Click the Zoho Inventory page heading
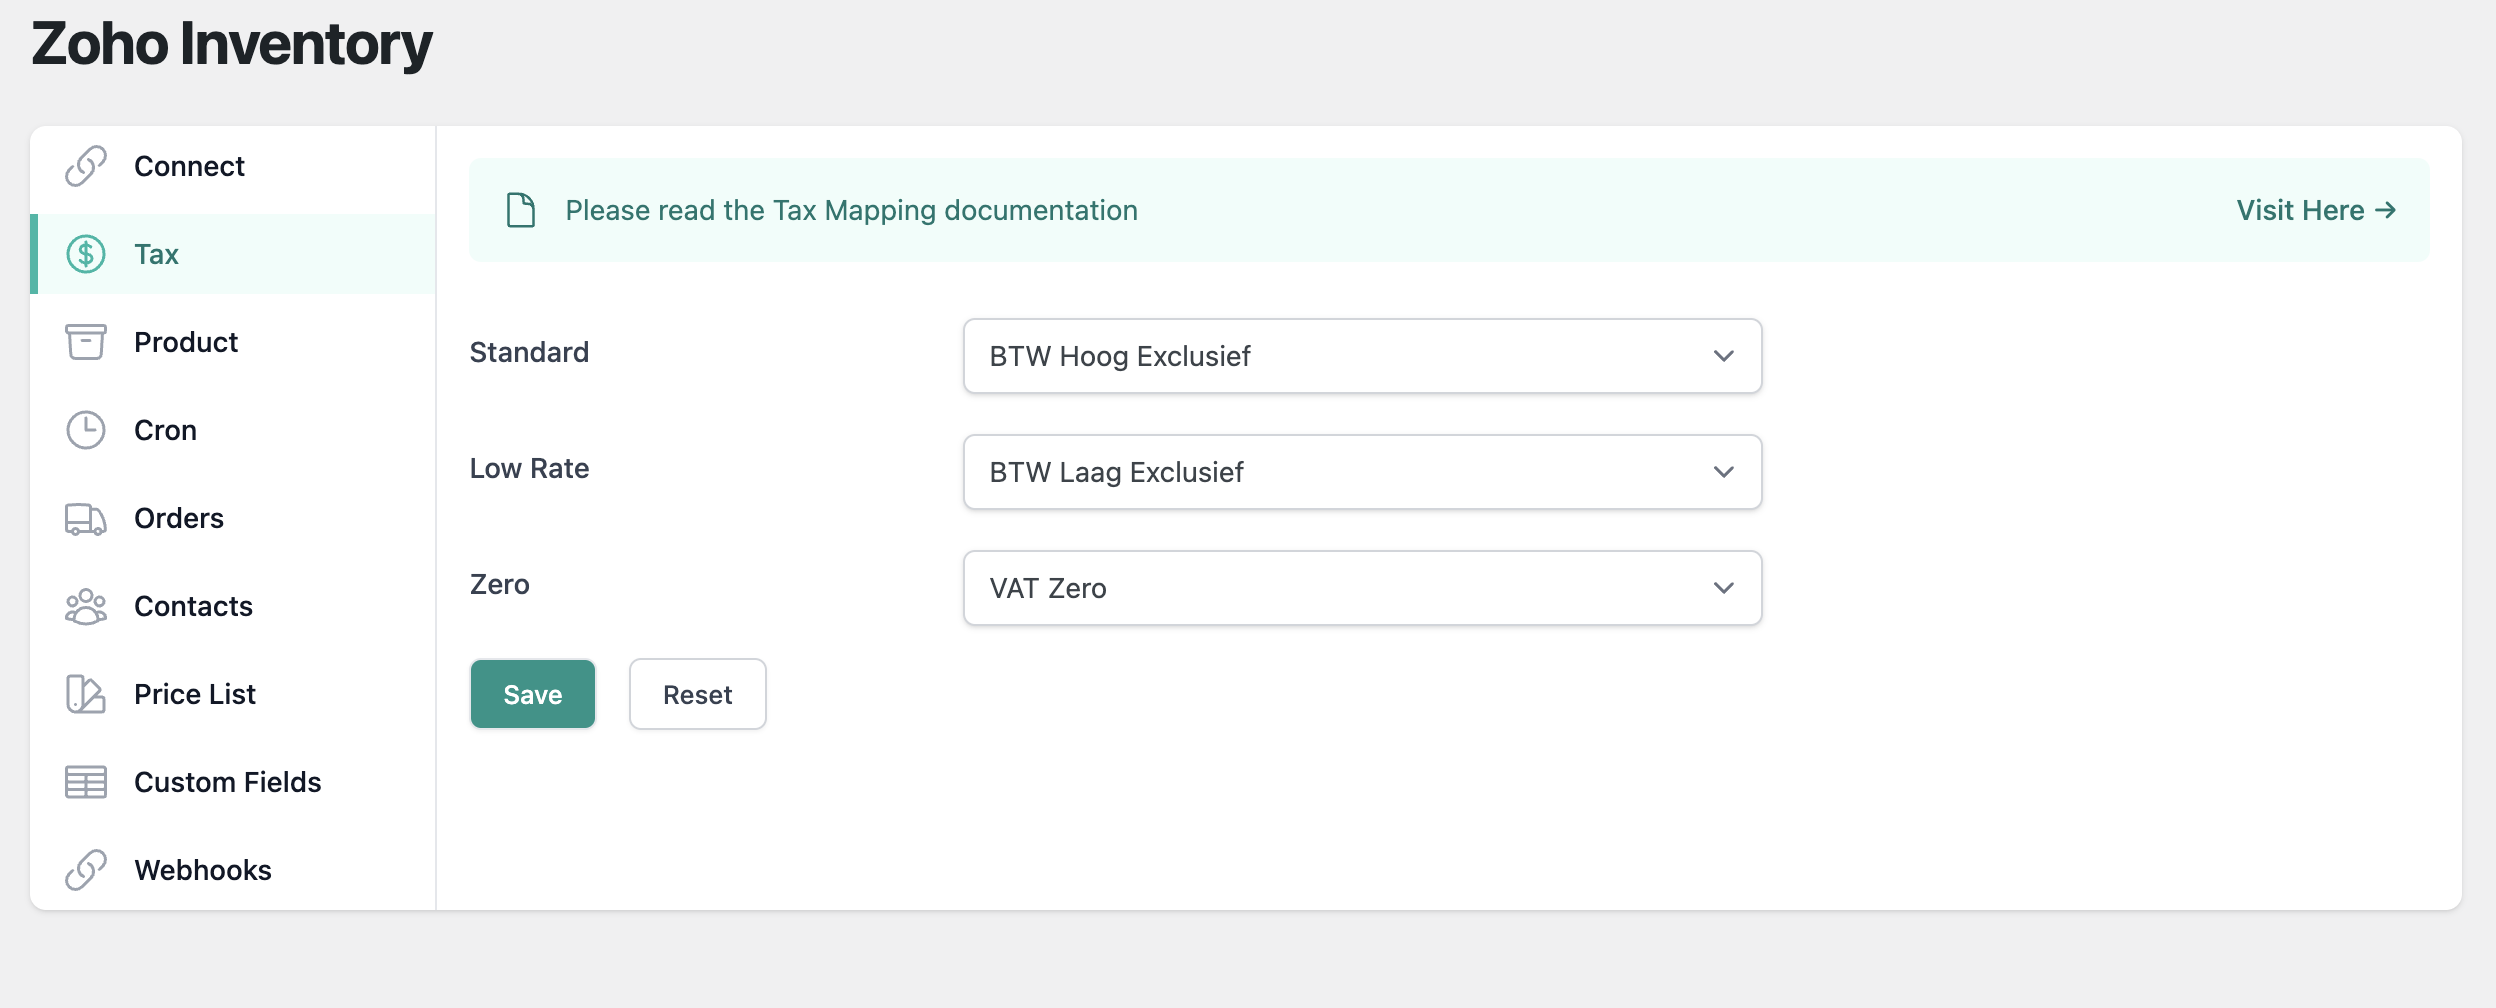 232,44
